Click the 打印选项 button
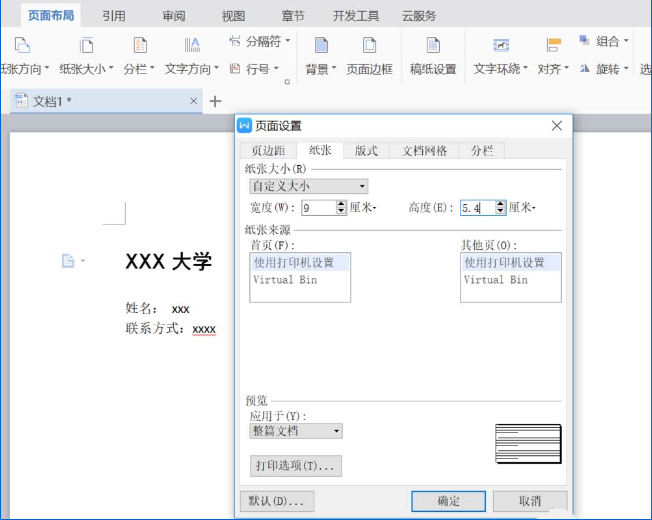The width and height of the screenshot is (652, 520). pyautogui.click(x=295, y=466)
